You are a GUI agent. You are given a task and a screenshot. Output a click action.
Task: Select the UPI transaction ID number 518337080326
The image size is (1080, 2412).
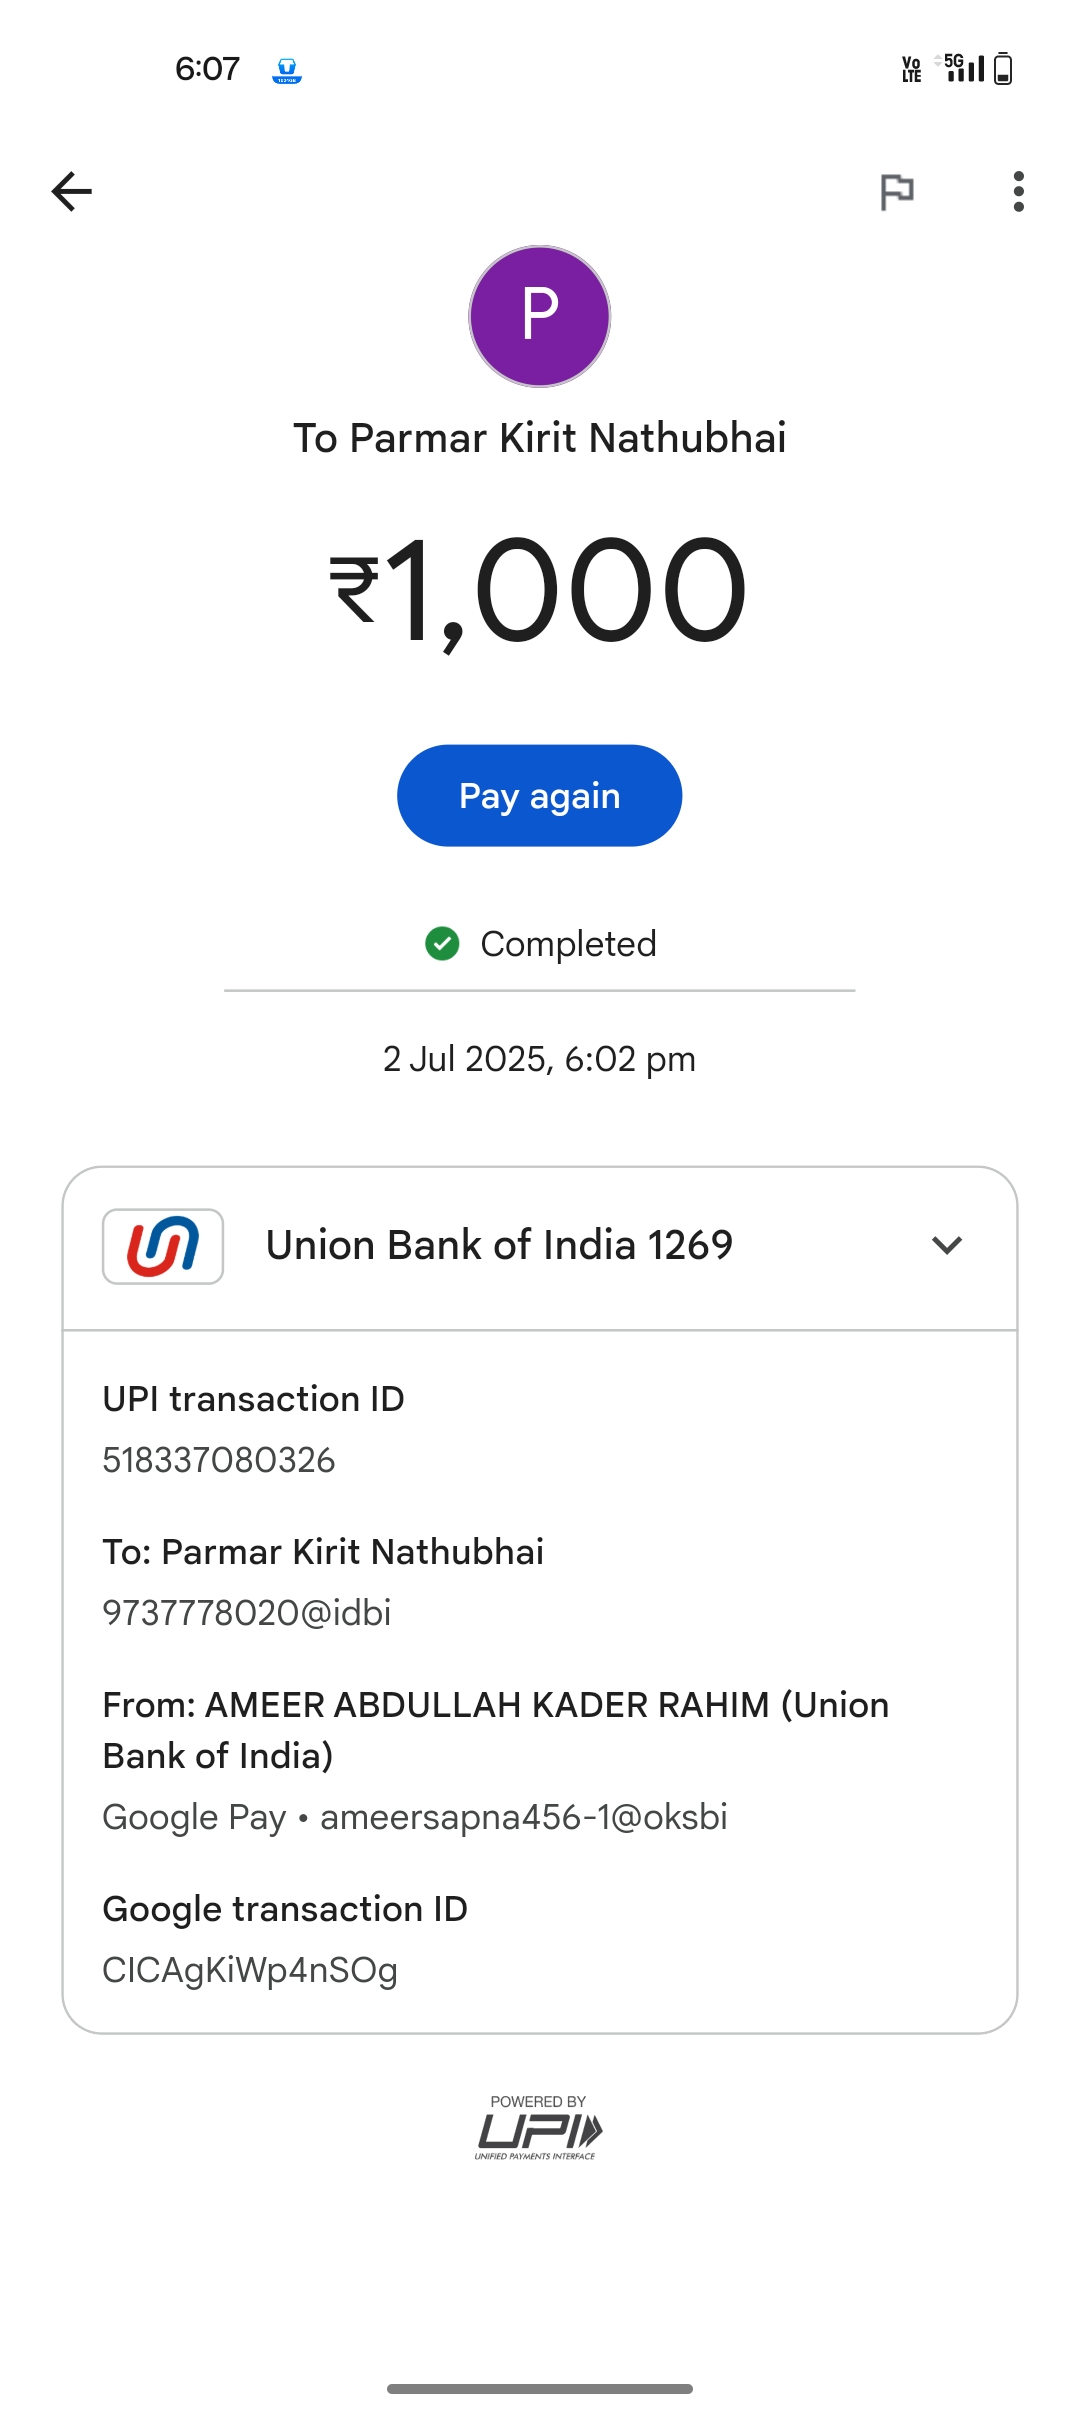tap(219, 1460)
